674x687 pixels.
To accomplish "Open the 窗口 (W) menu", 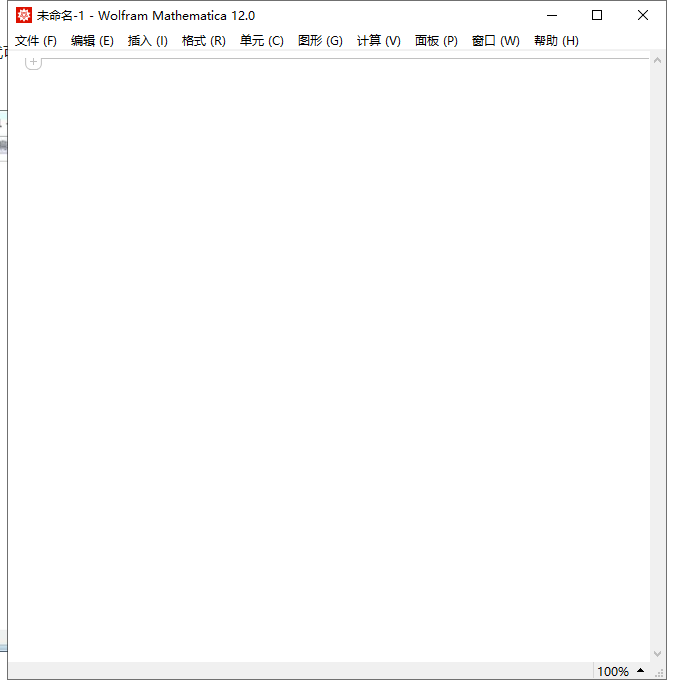I will pos(495,41).
